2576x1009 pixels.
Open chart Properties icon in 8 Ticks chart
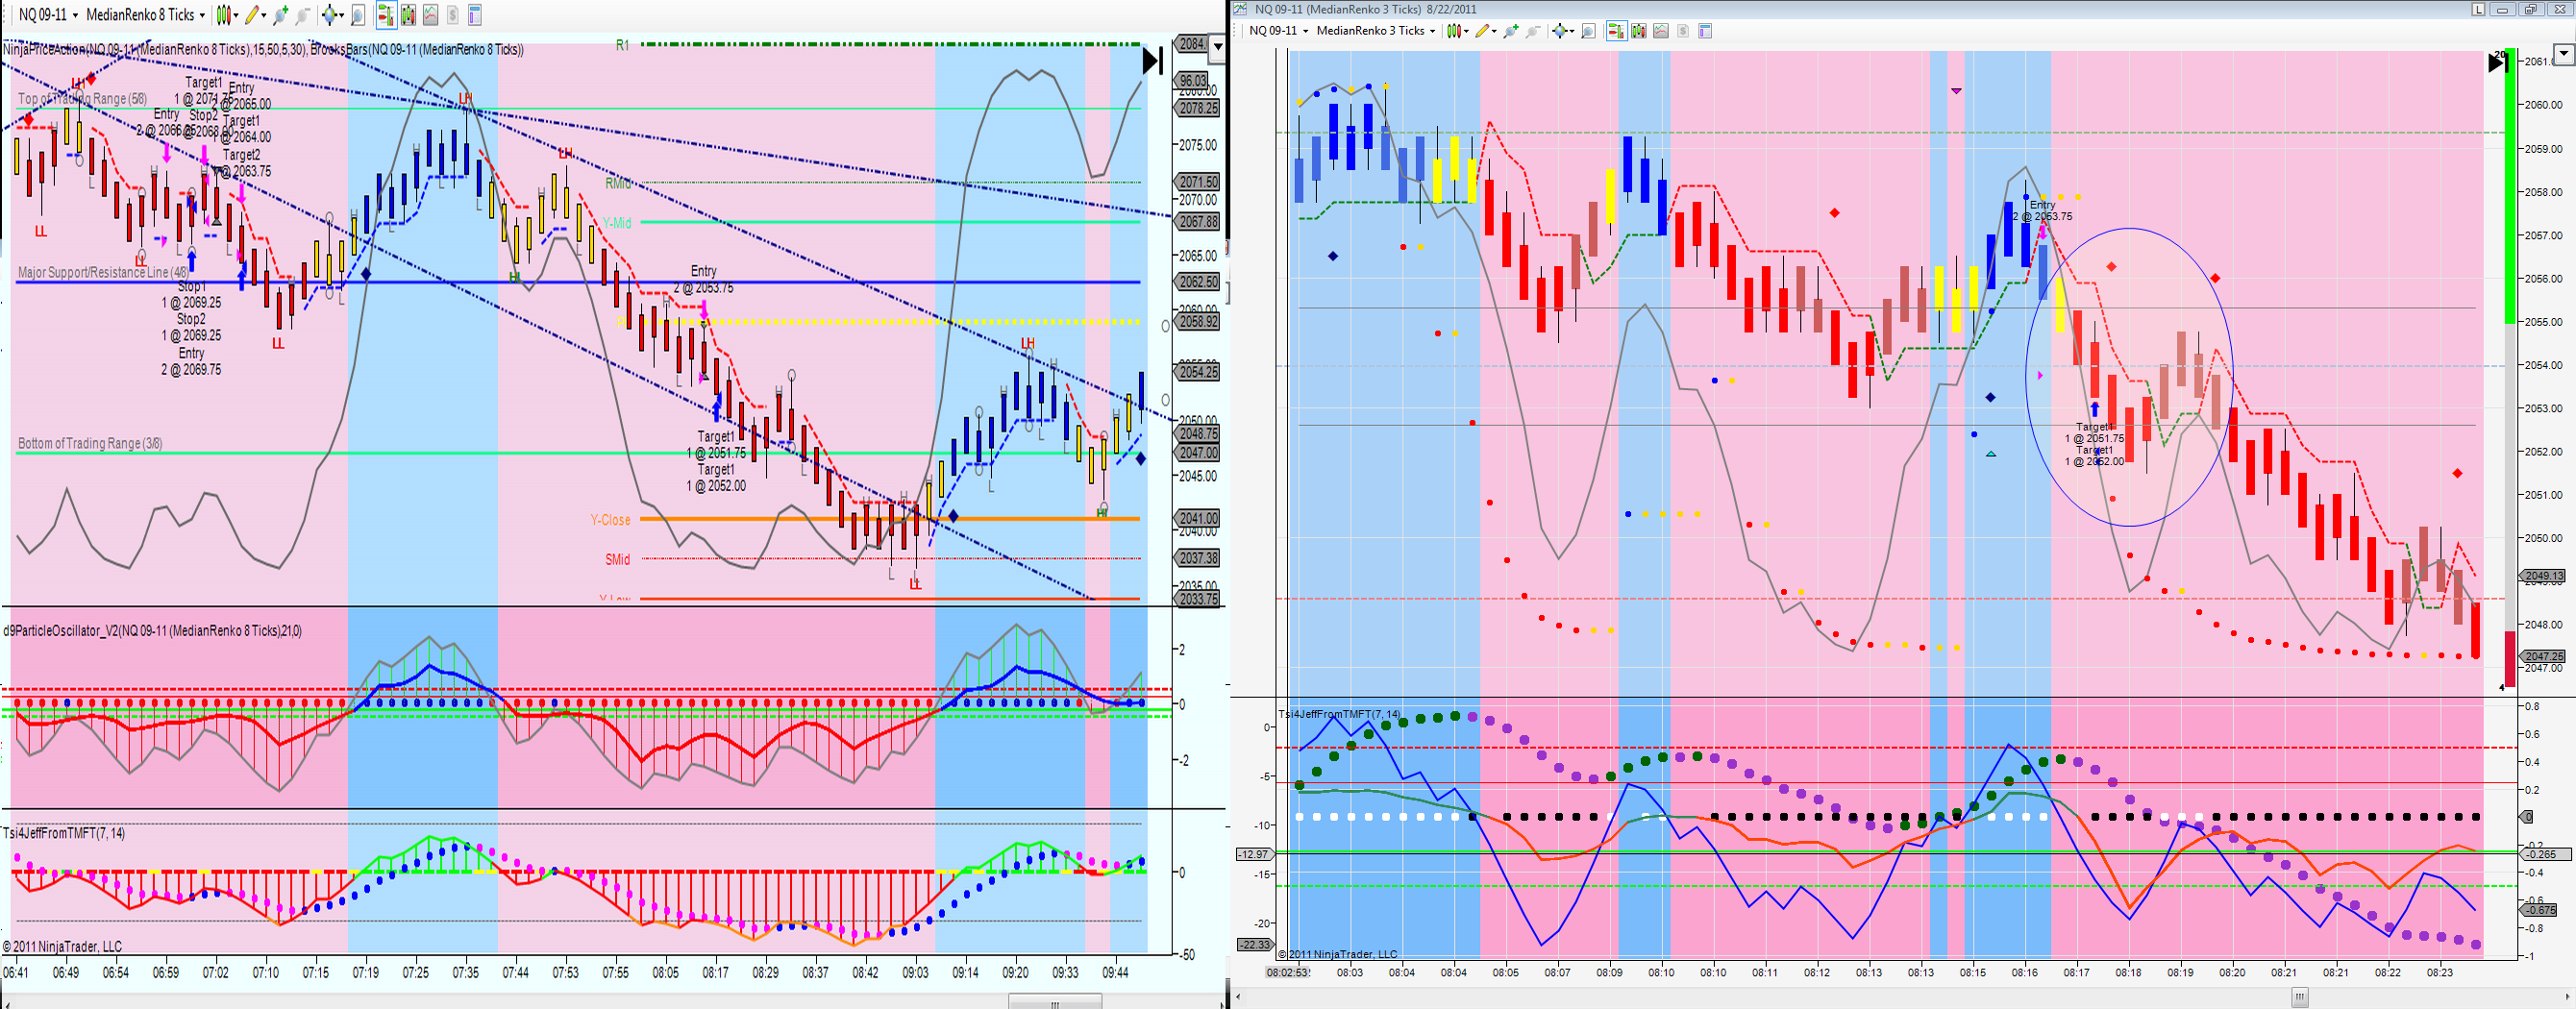tap(475, 15)
